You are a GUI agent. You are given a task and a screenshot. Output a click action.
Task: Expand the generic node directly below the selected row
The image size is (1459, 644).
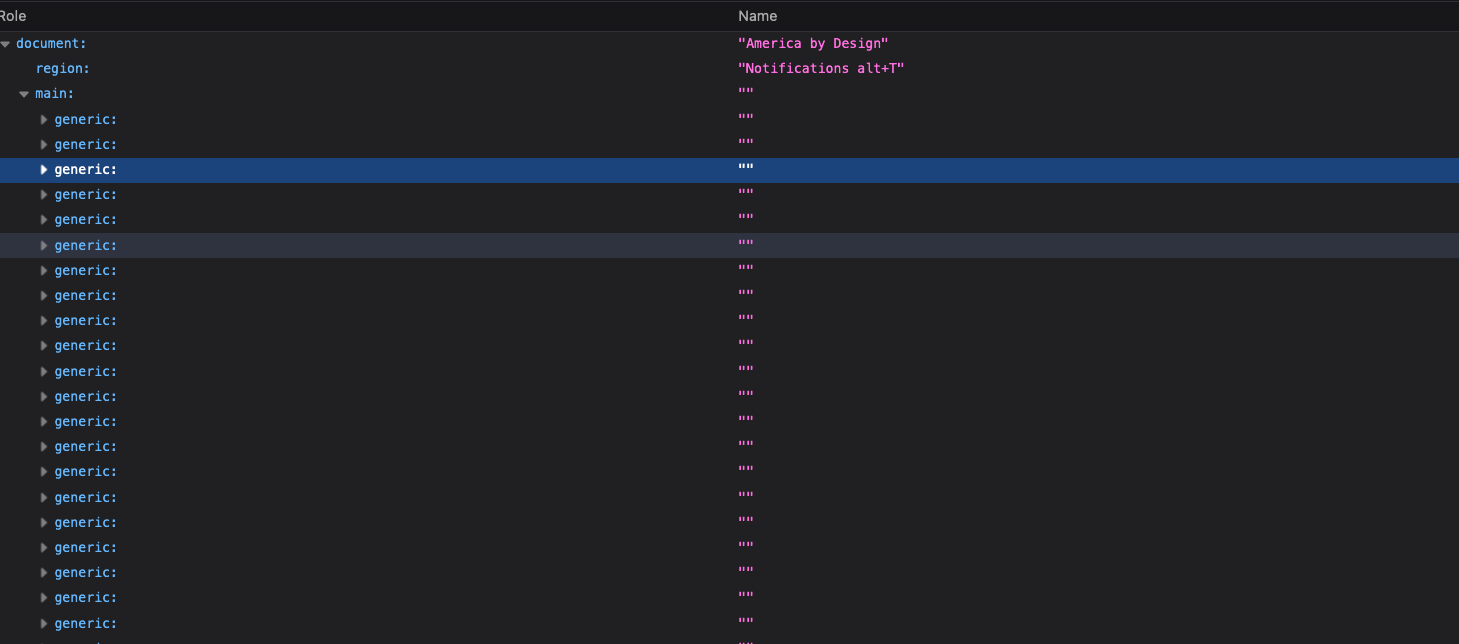[x=44, y=195]
